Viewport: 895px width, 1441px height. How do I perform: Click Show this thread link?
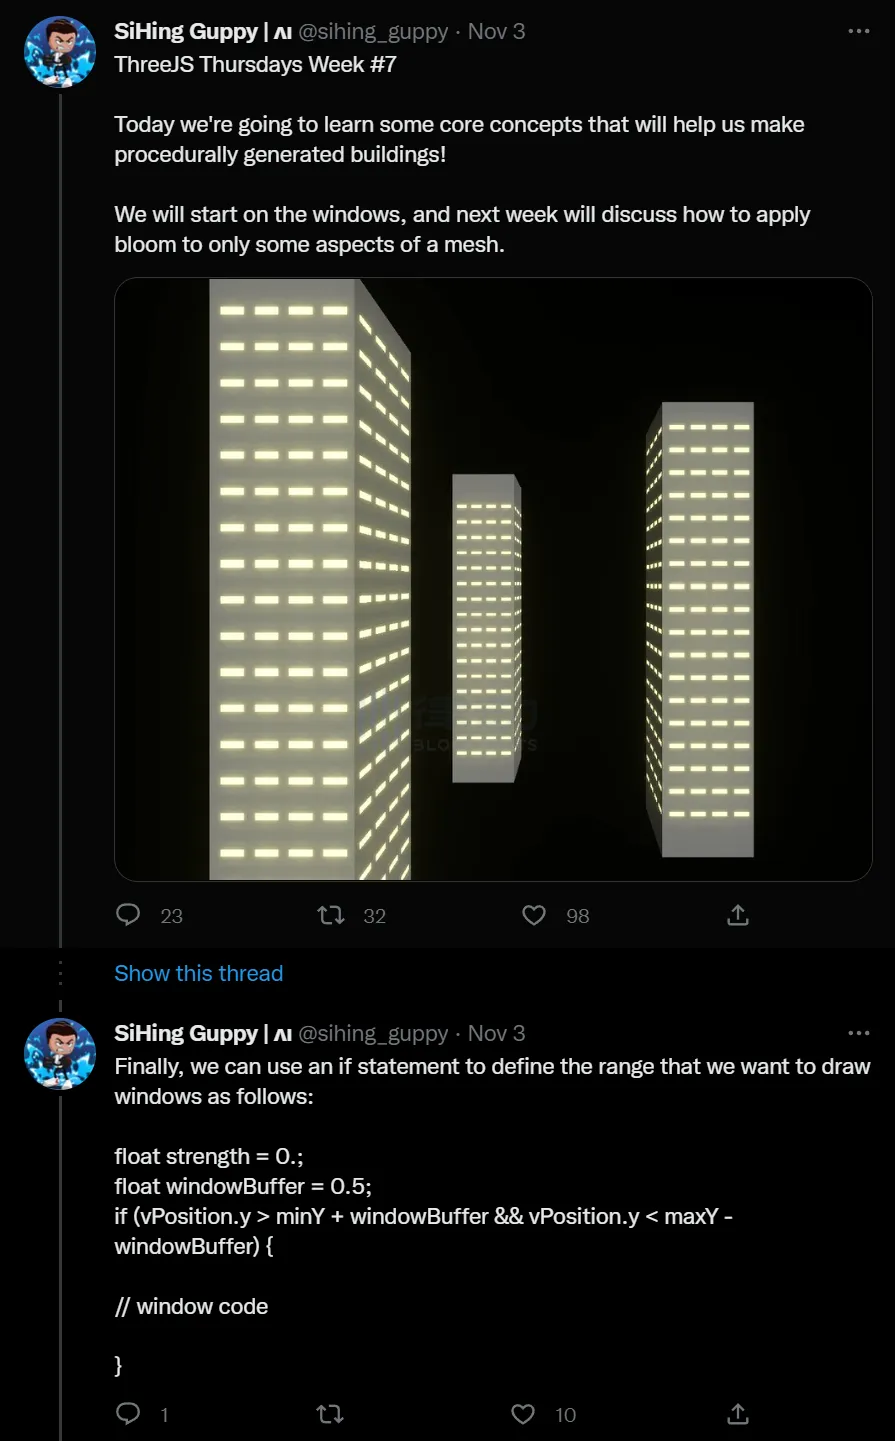(198, 973)
